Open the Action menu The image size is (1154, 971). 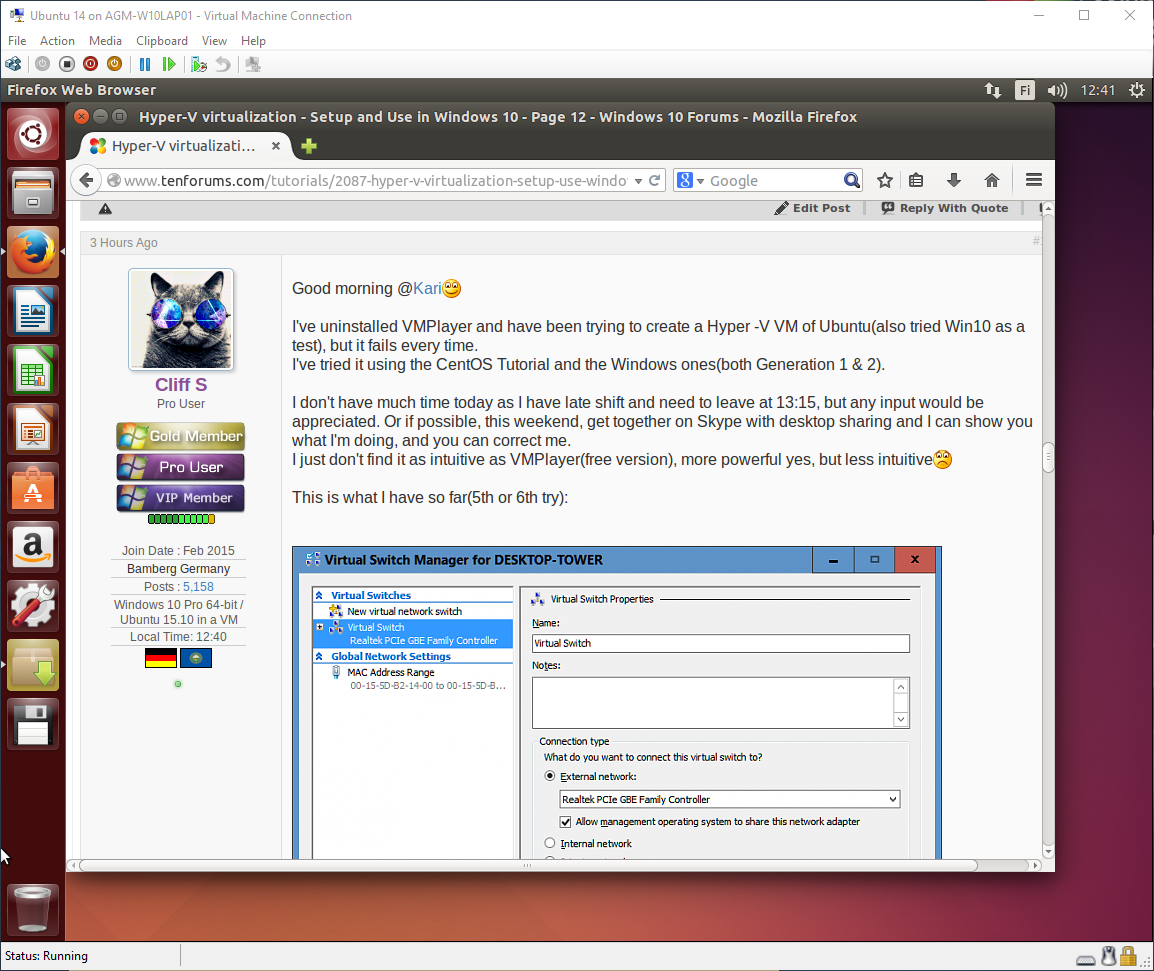[x=57, y=41]
